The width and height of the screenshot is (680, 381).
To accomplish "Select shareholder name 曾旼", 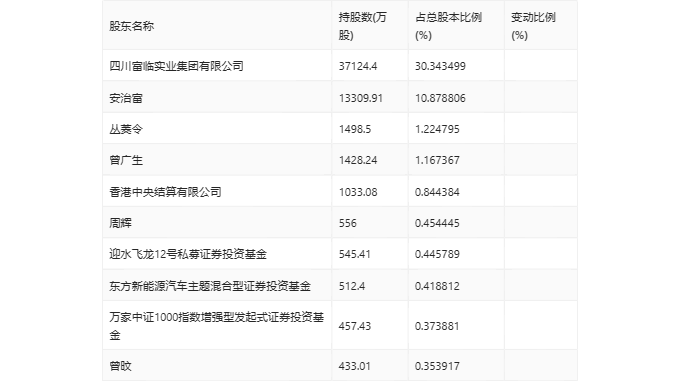I will (x=120, y=366).
